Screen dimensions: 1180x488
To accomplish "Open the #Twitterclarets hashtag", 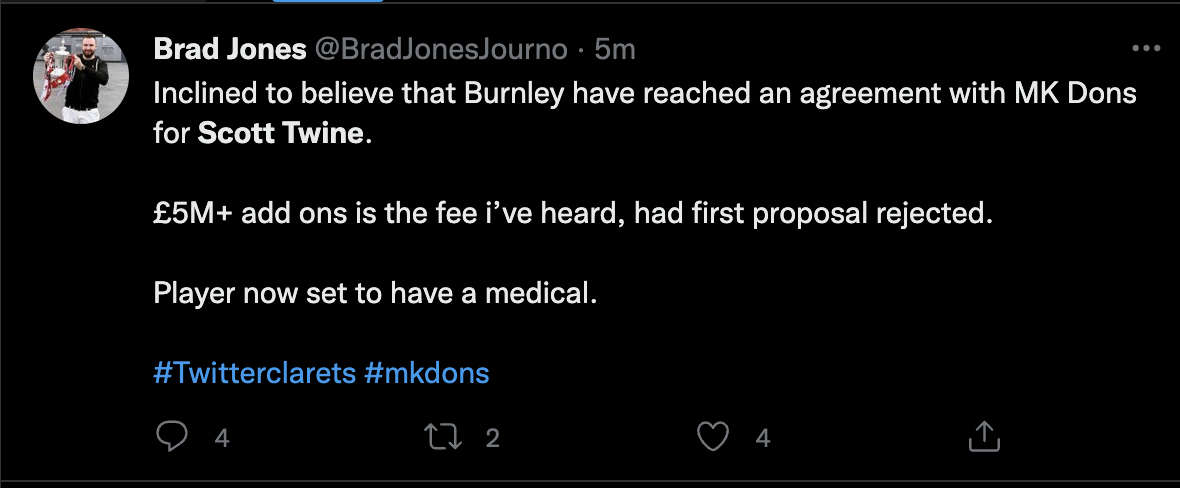I will pyautogui.click(x=254, y=373).
